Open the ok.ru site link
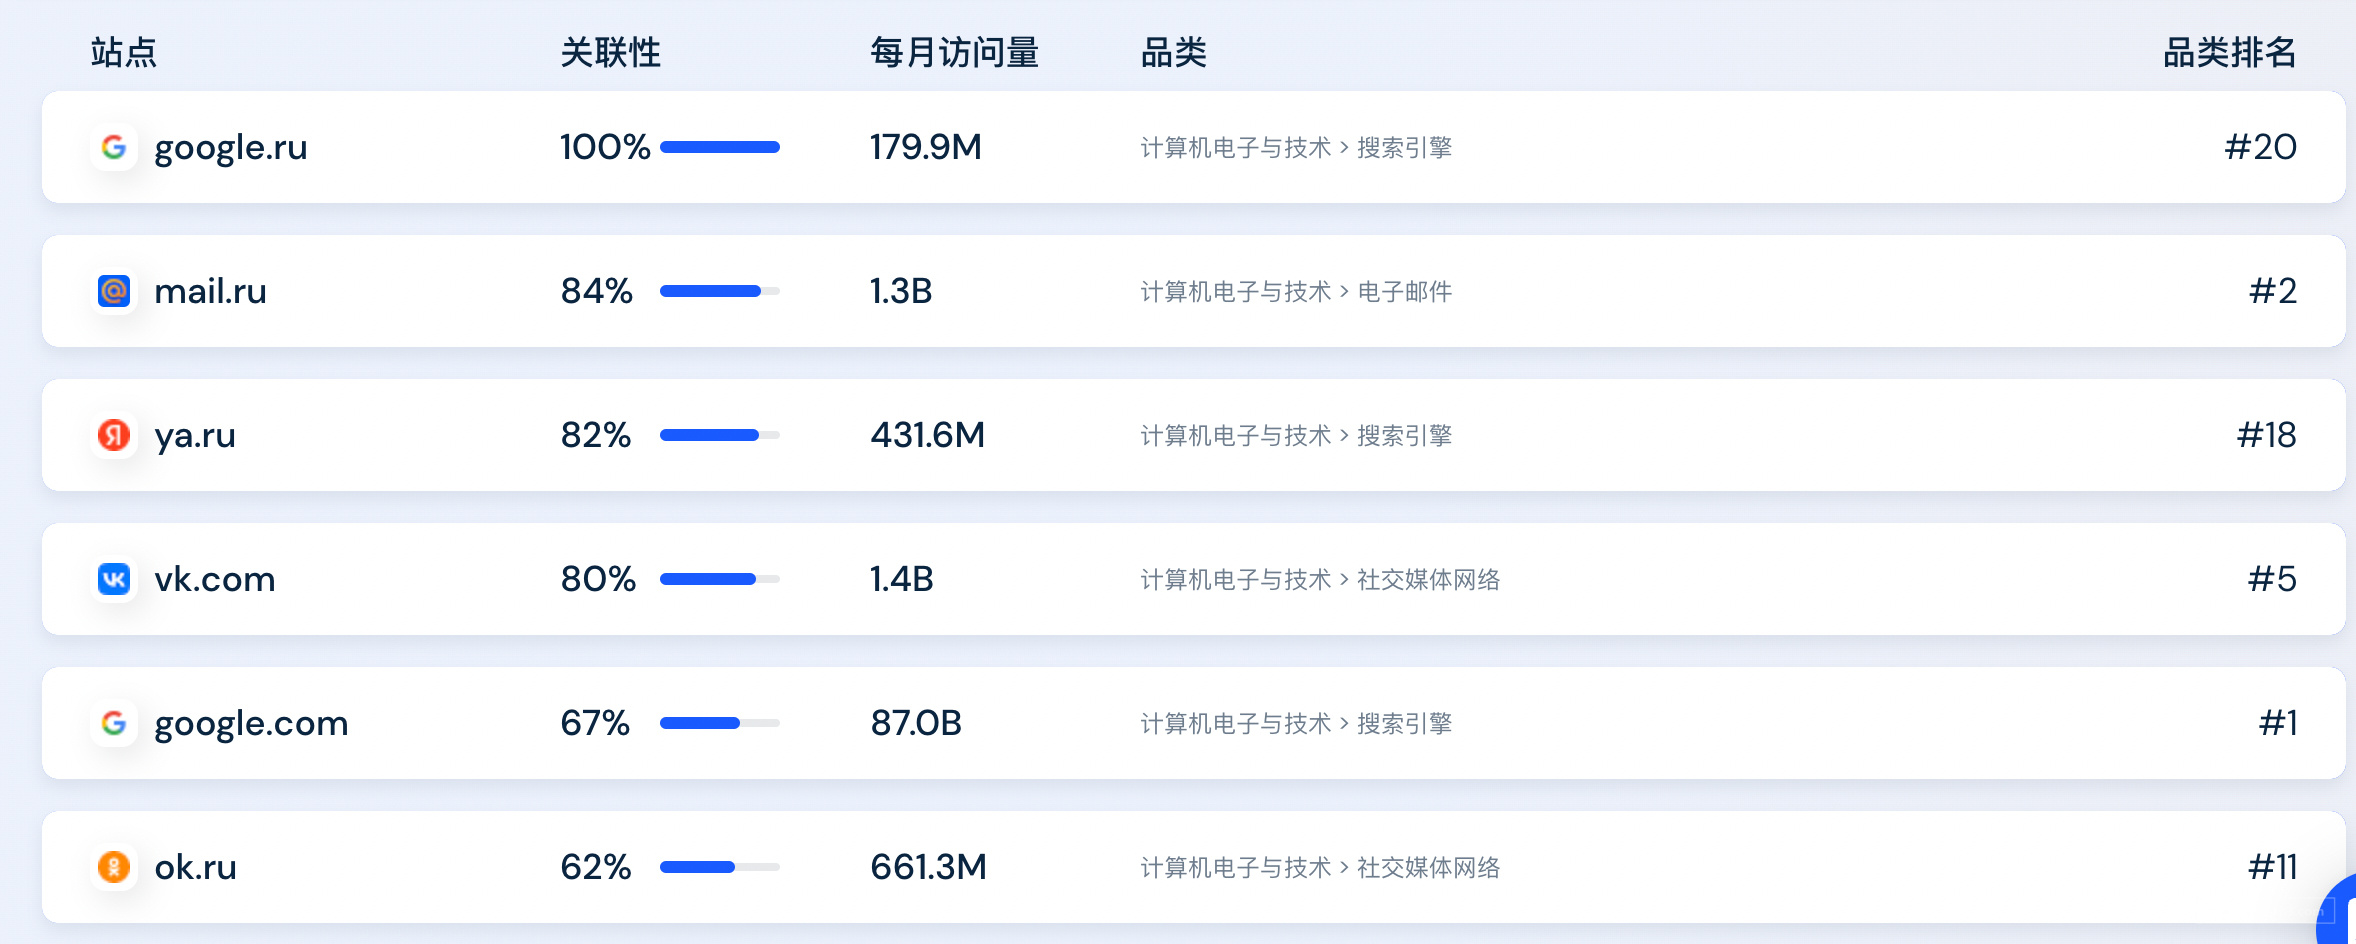 point(196,867)
